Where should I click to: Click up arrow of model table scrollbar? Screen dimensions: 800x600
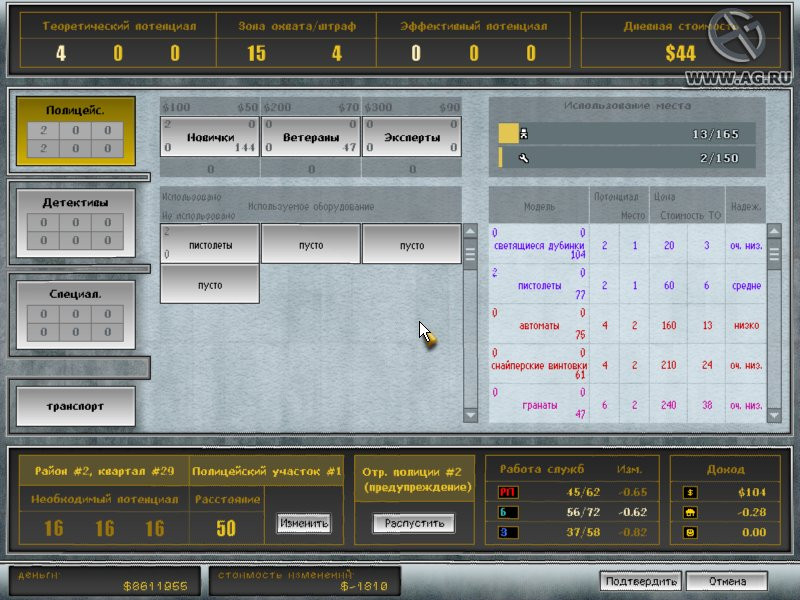pyautogui.click(x=774, y=231)
